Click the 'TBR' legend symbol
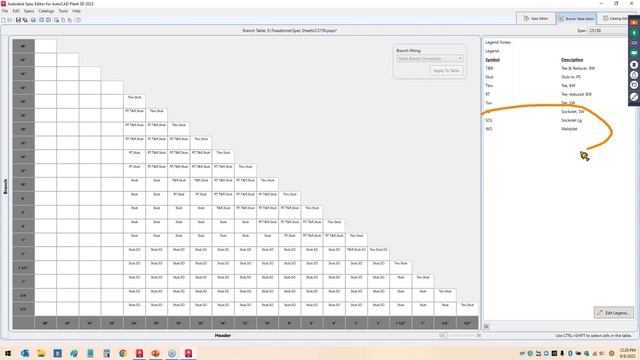The image size is (640, 360). (x=489, y=69)
